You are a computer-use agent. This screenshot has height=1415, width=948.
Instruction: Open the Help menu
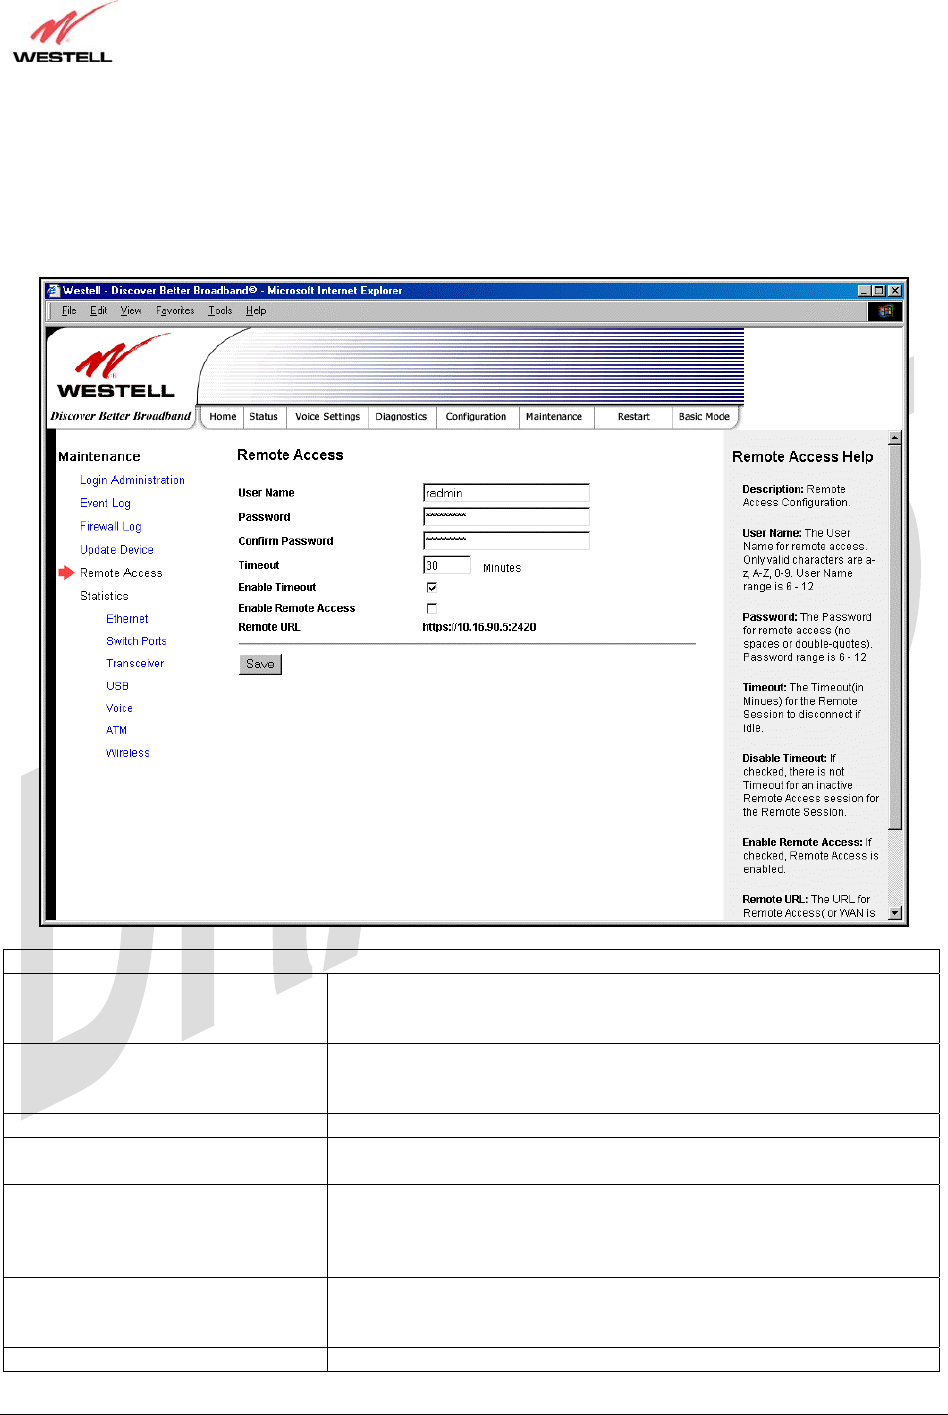coord(256,311)
